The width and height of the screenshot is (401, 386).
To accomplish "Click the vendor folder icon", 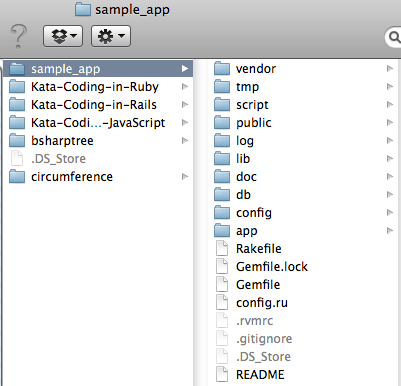I will 222,69.
